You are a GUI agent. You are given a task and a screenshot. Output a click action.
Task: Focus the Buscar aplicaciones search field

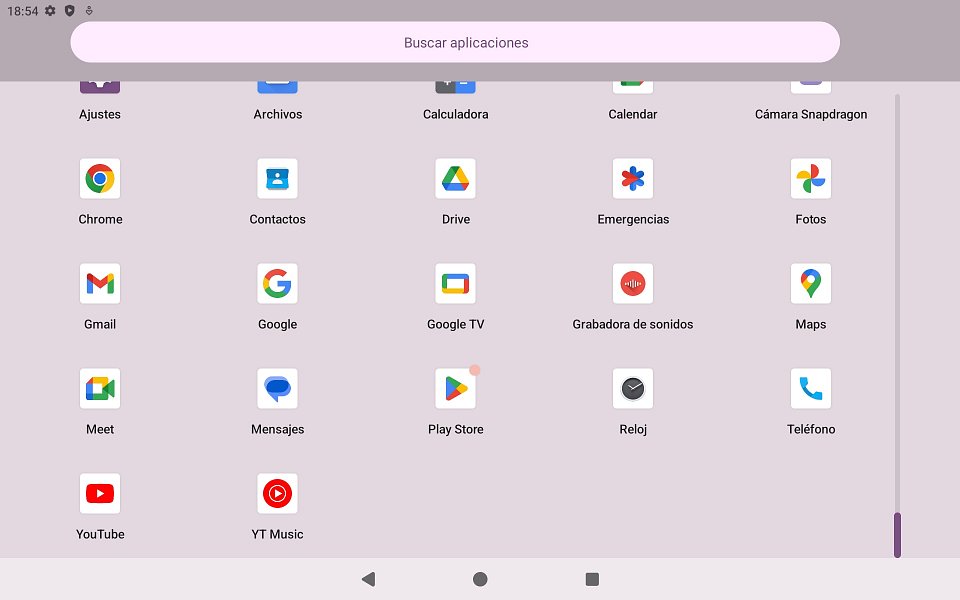pos(455,42)
